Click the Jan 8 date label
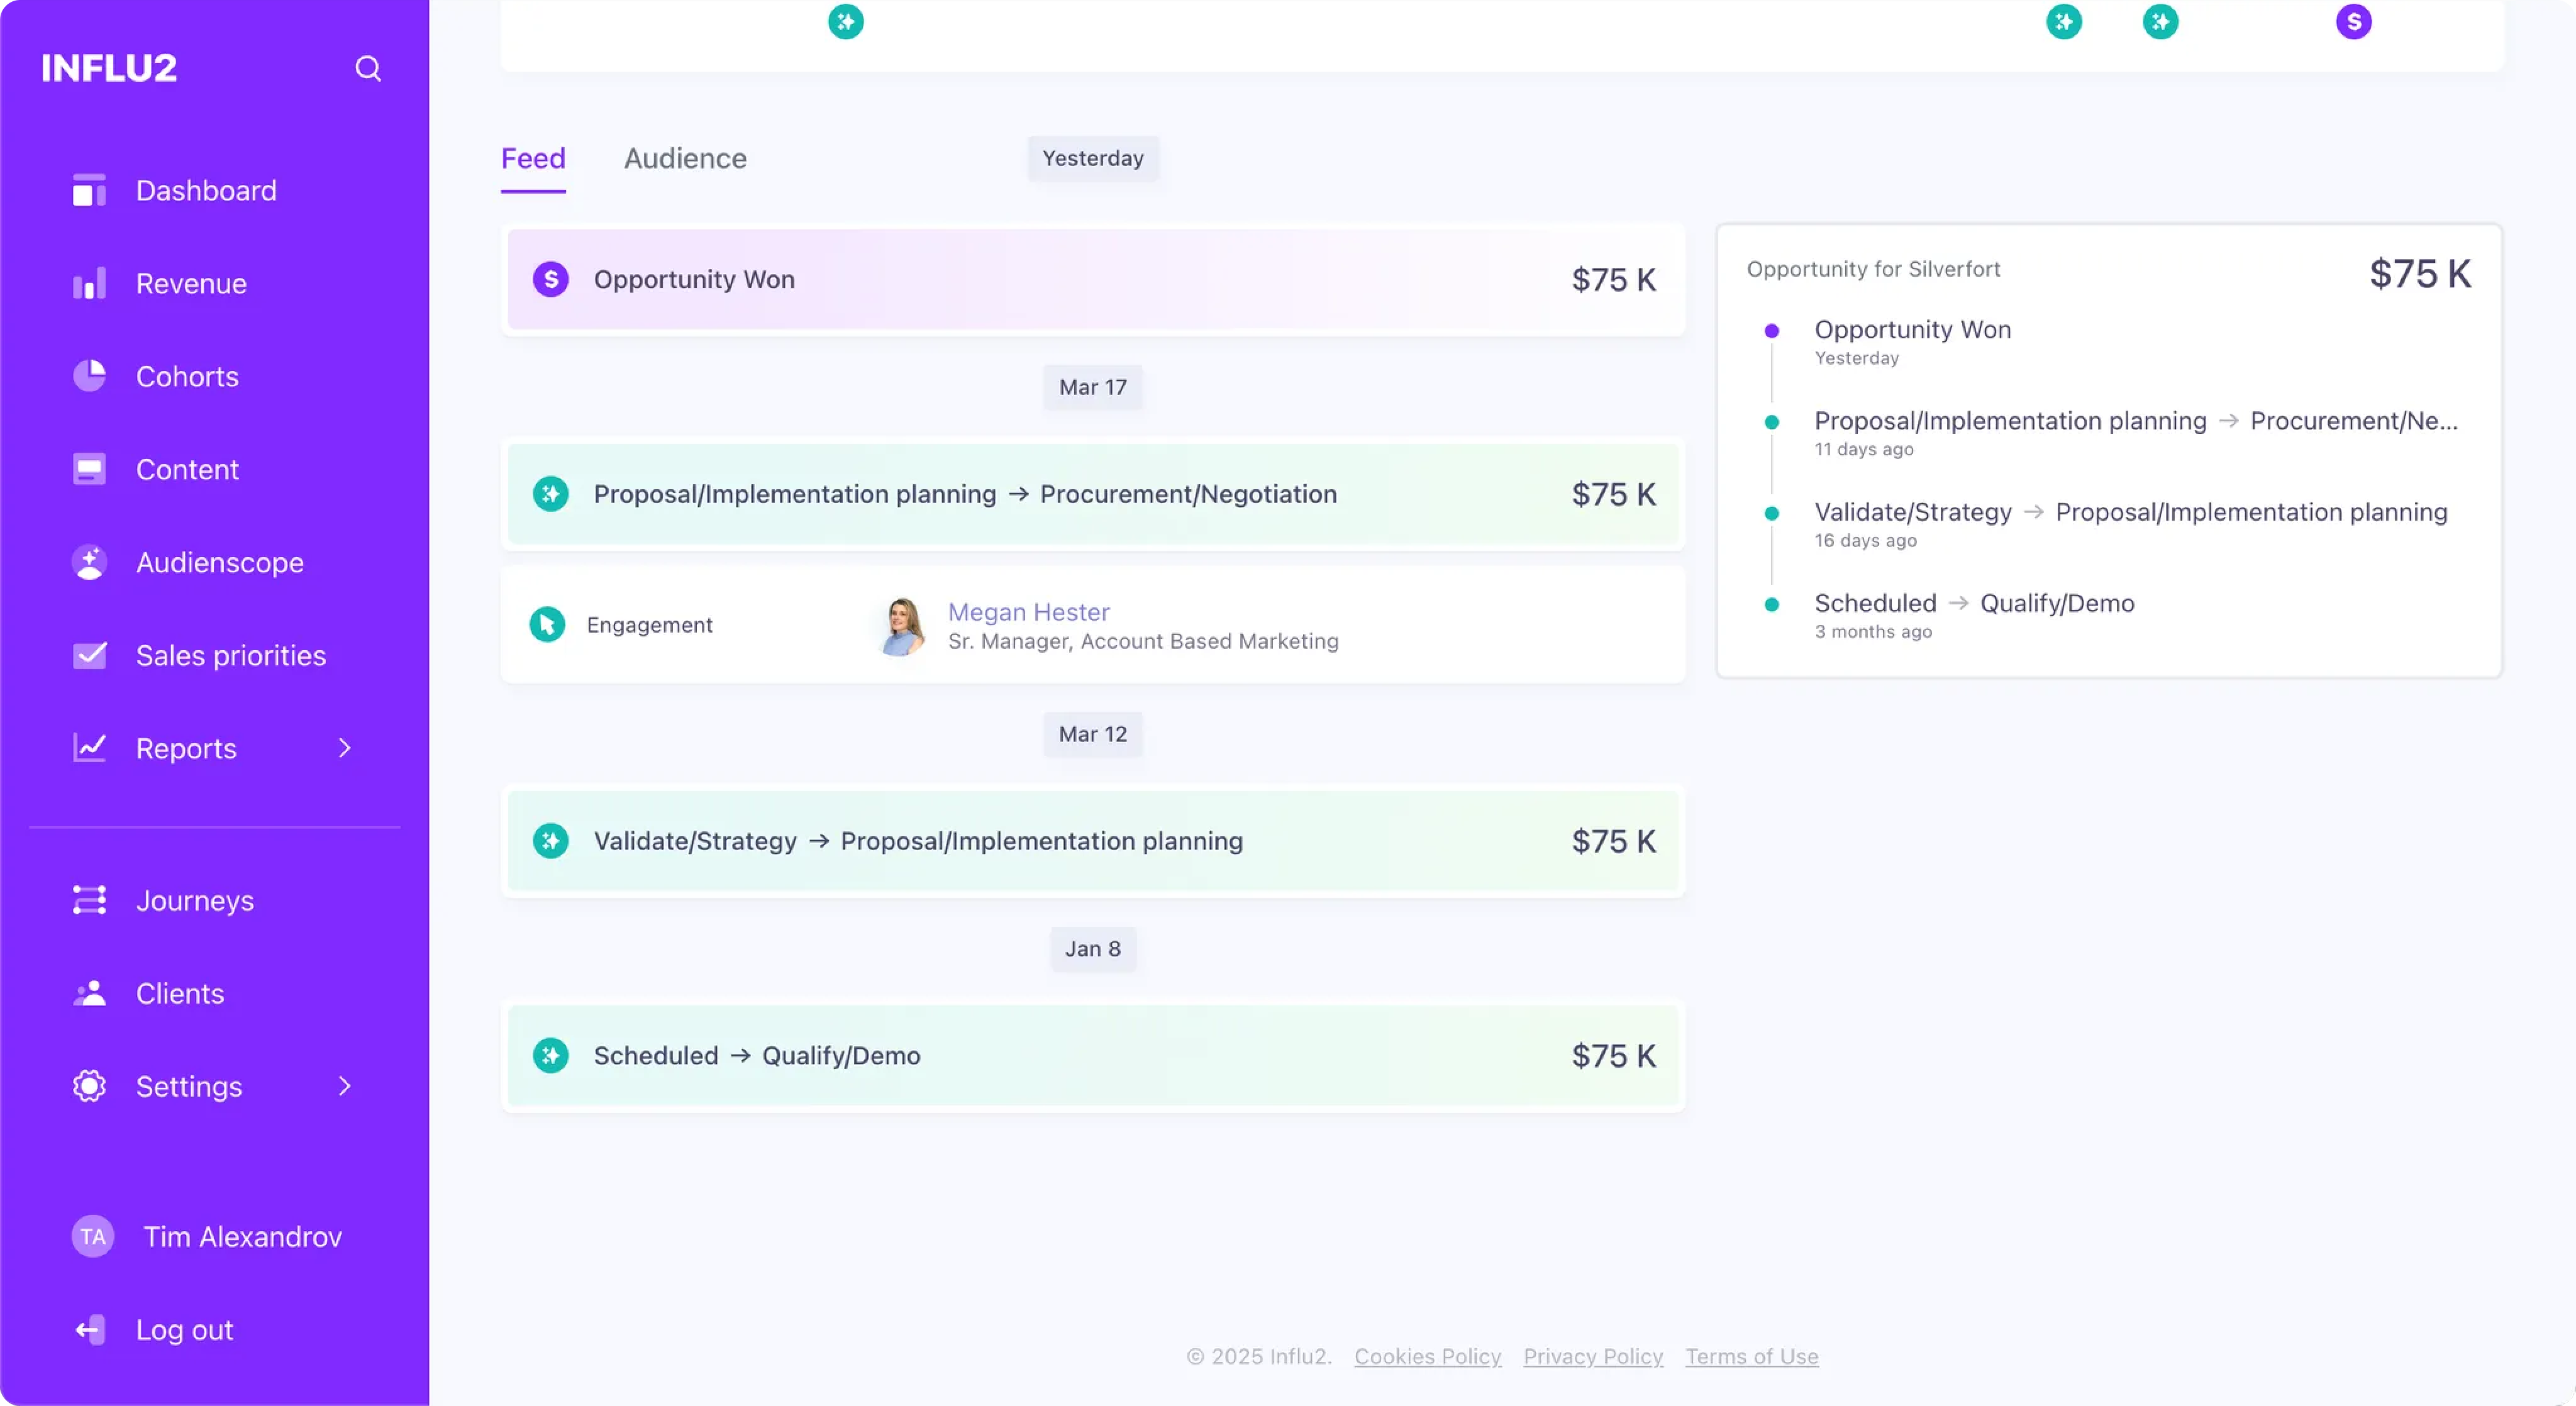The width and height of the screenshot is (2576, 1406). pyautogui.click(x=1093, y=948)
